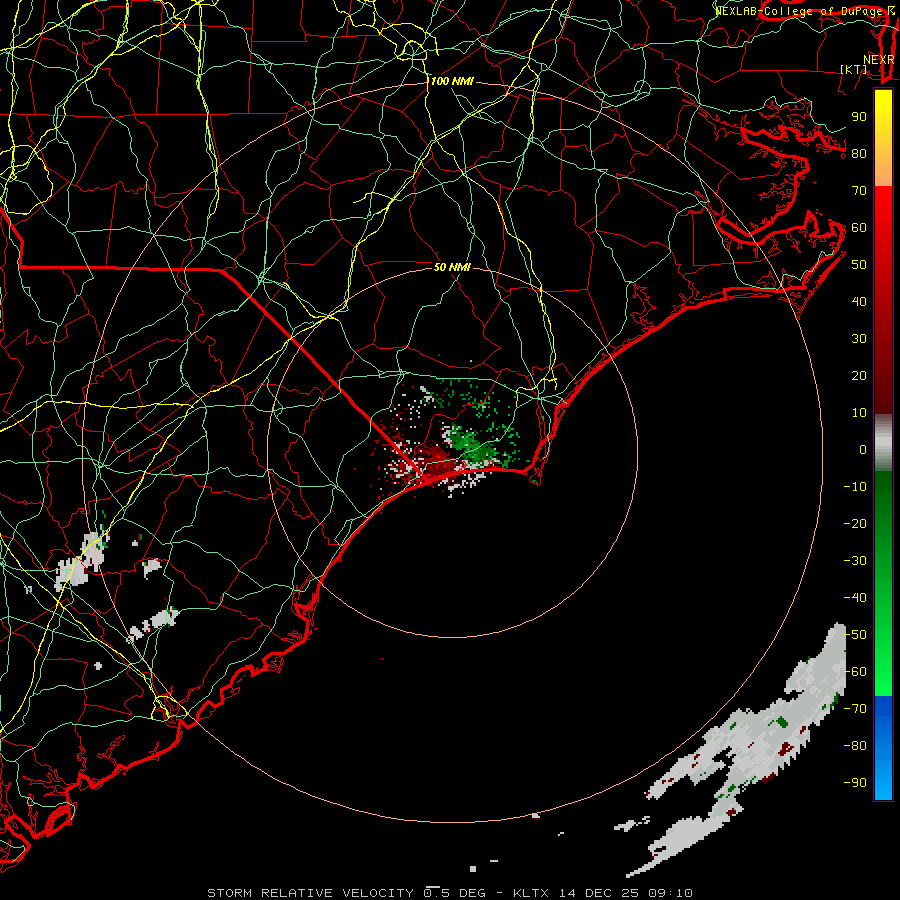The image size is (900, 900).
Task: Click the green inbound velocity cluster near radar
Action: [471, 445]
